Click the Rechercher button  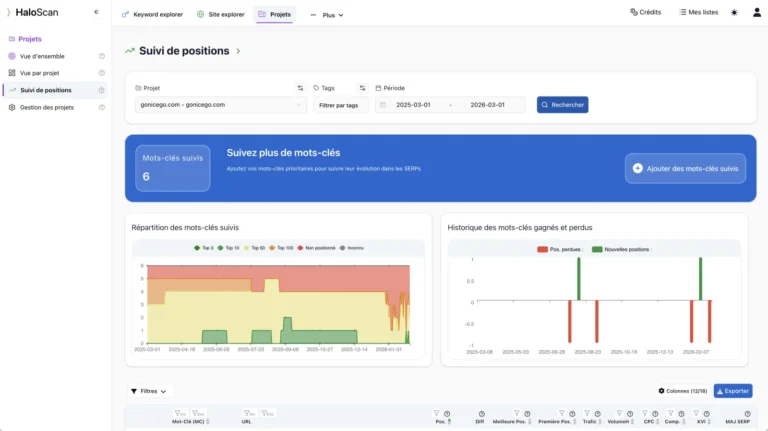562,105
